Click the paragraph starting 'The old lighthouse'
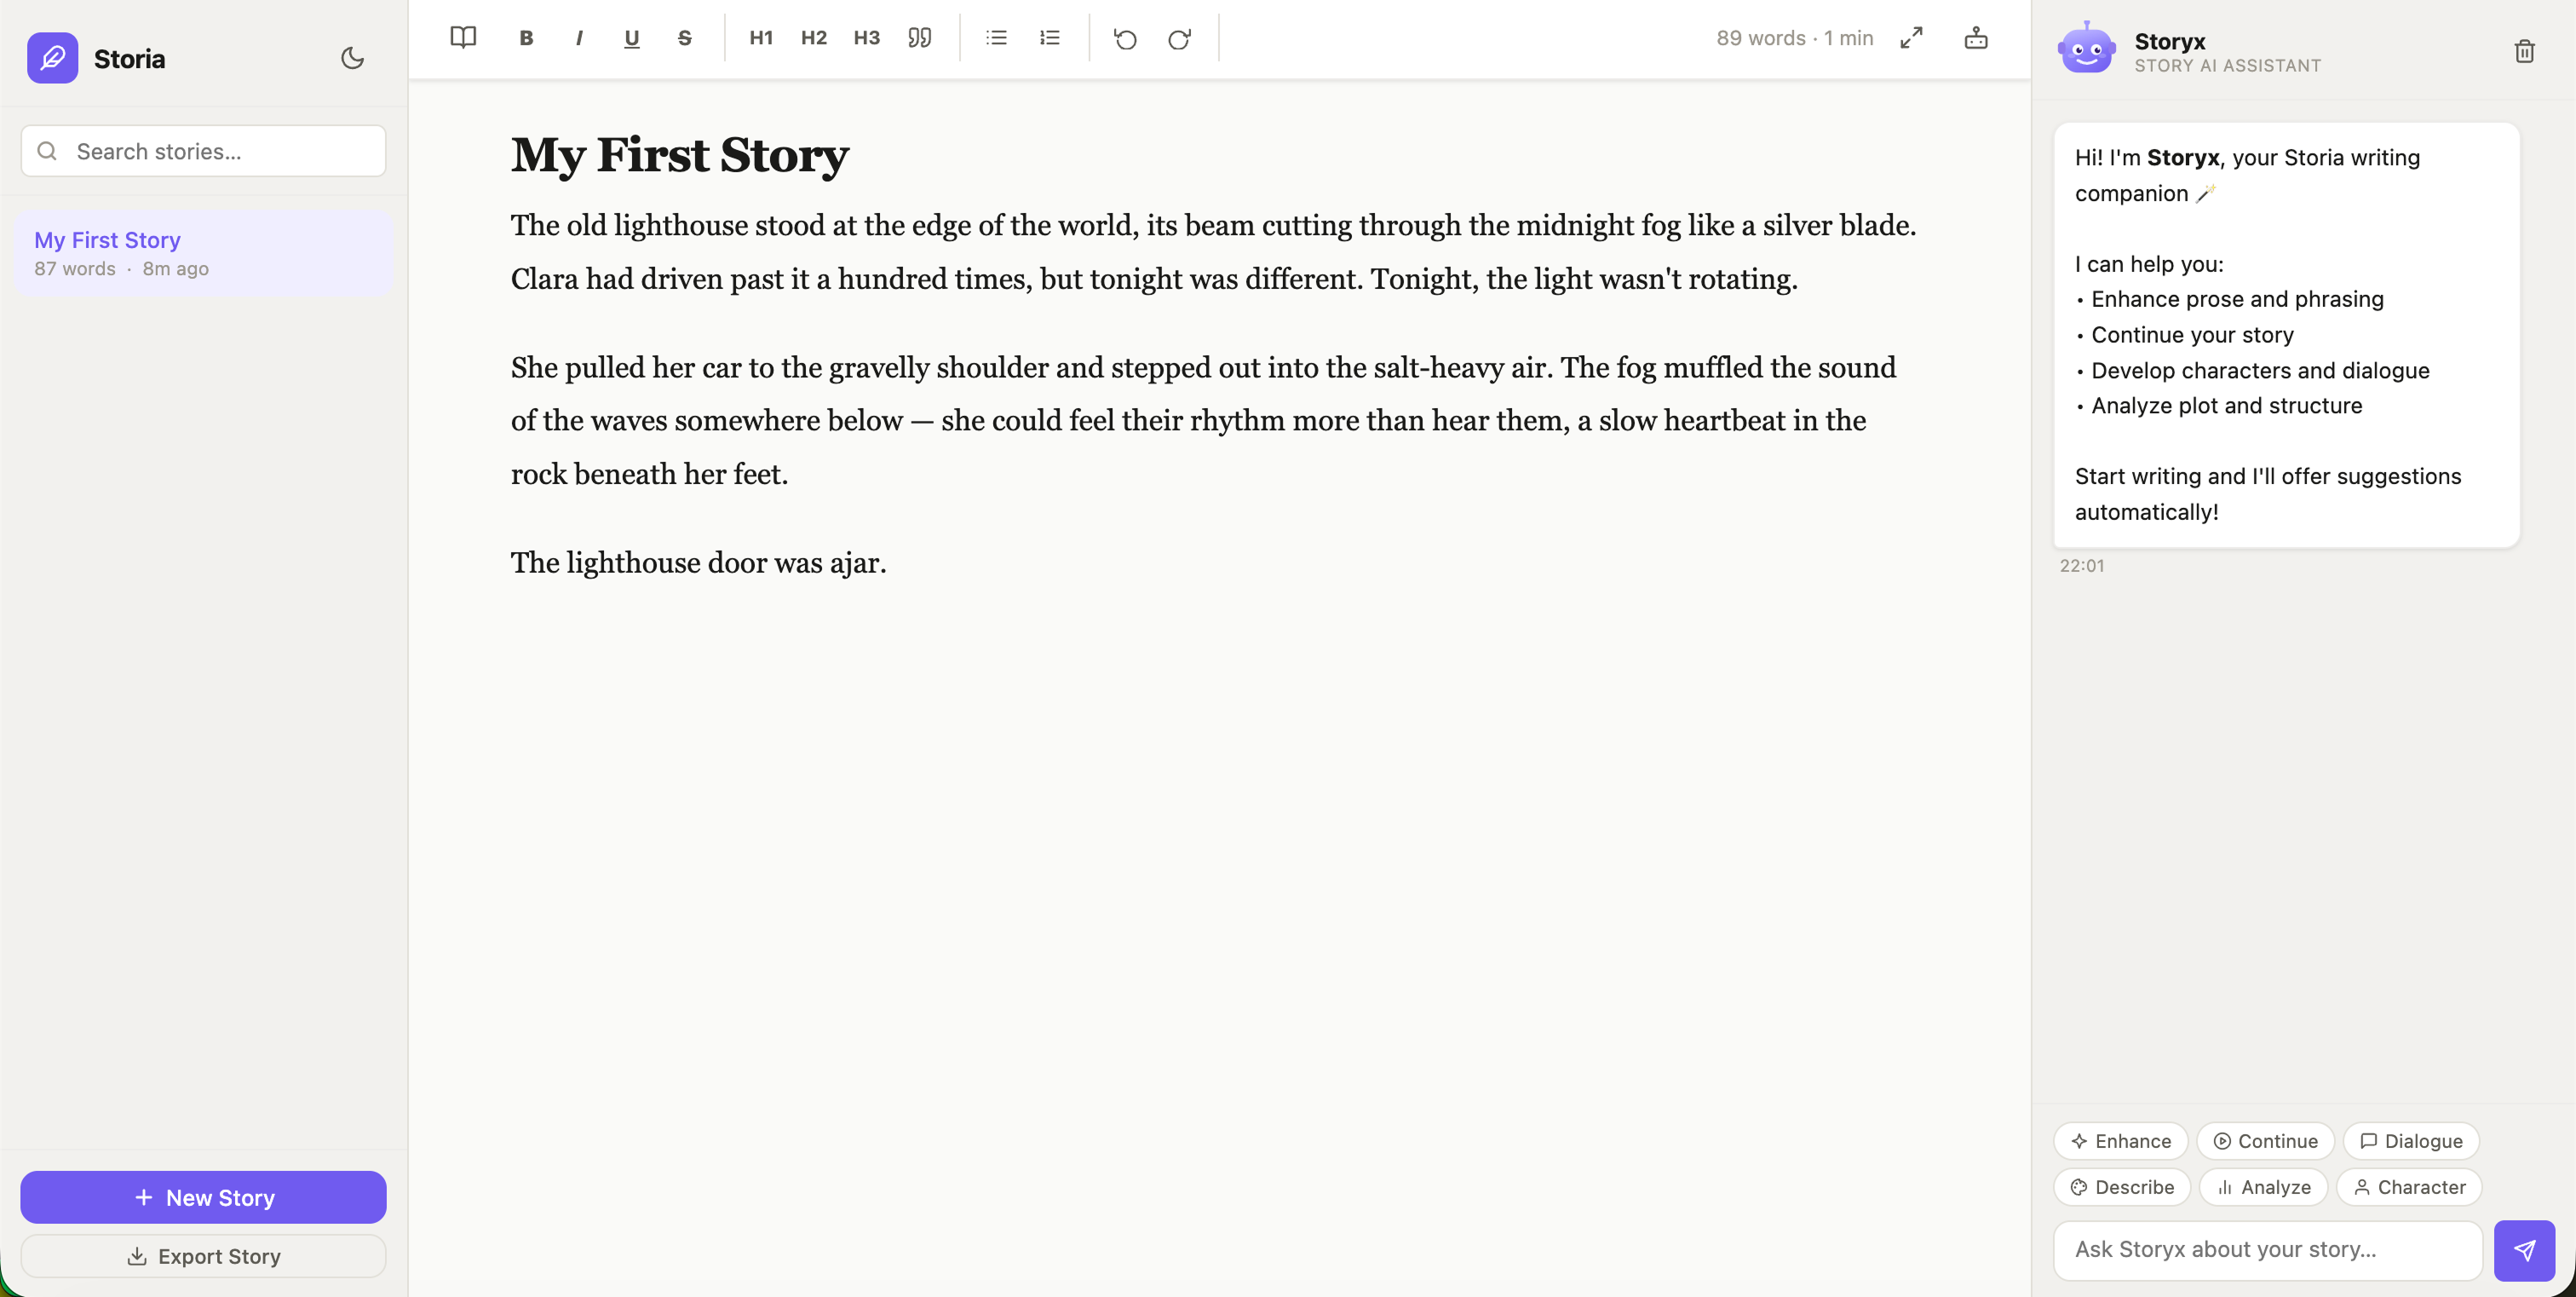2576x1297 pixels. click(1214, 252)
